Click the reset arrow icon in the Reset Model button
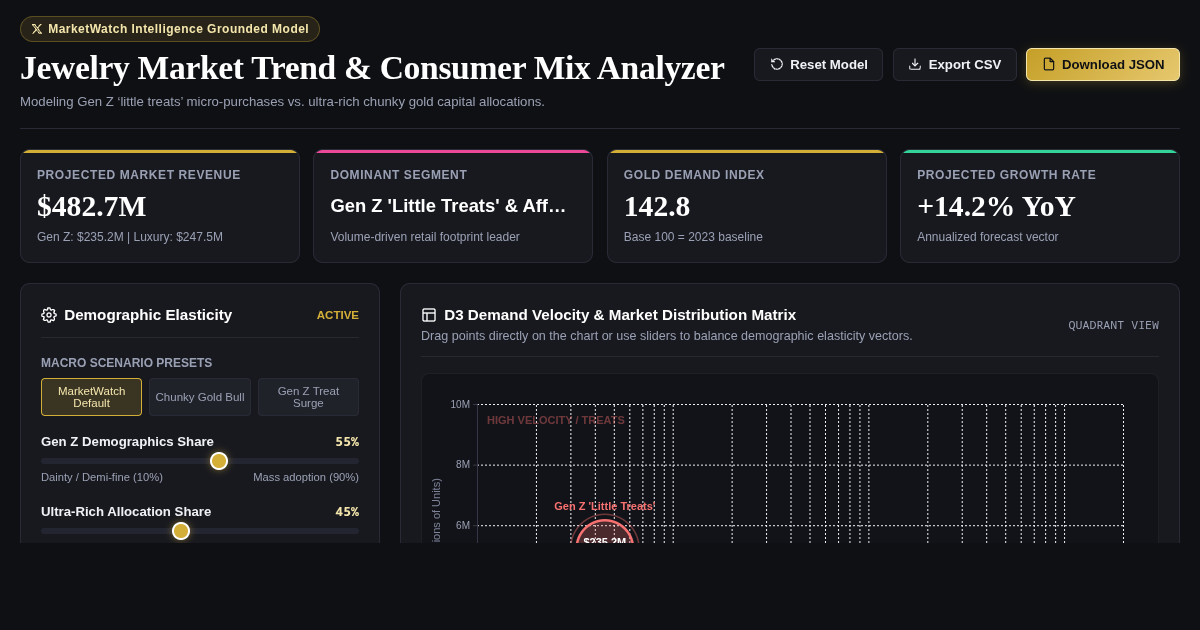This screenshot has height=630, width=1200. [777, 64]
